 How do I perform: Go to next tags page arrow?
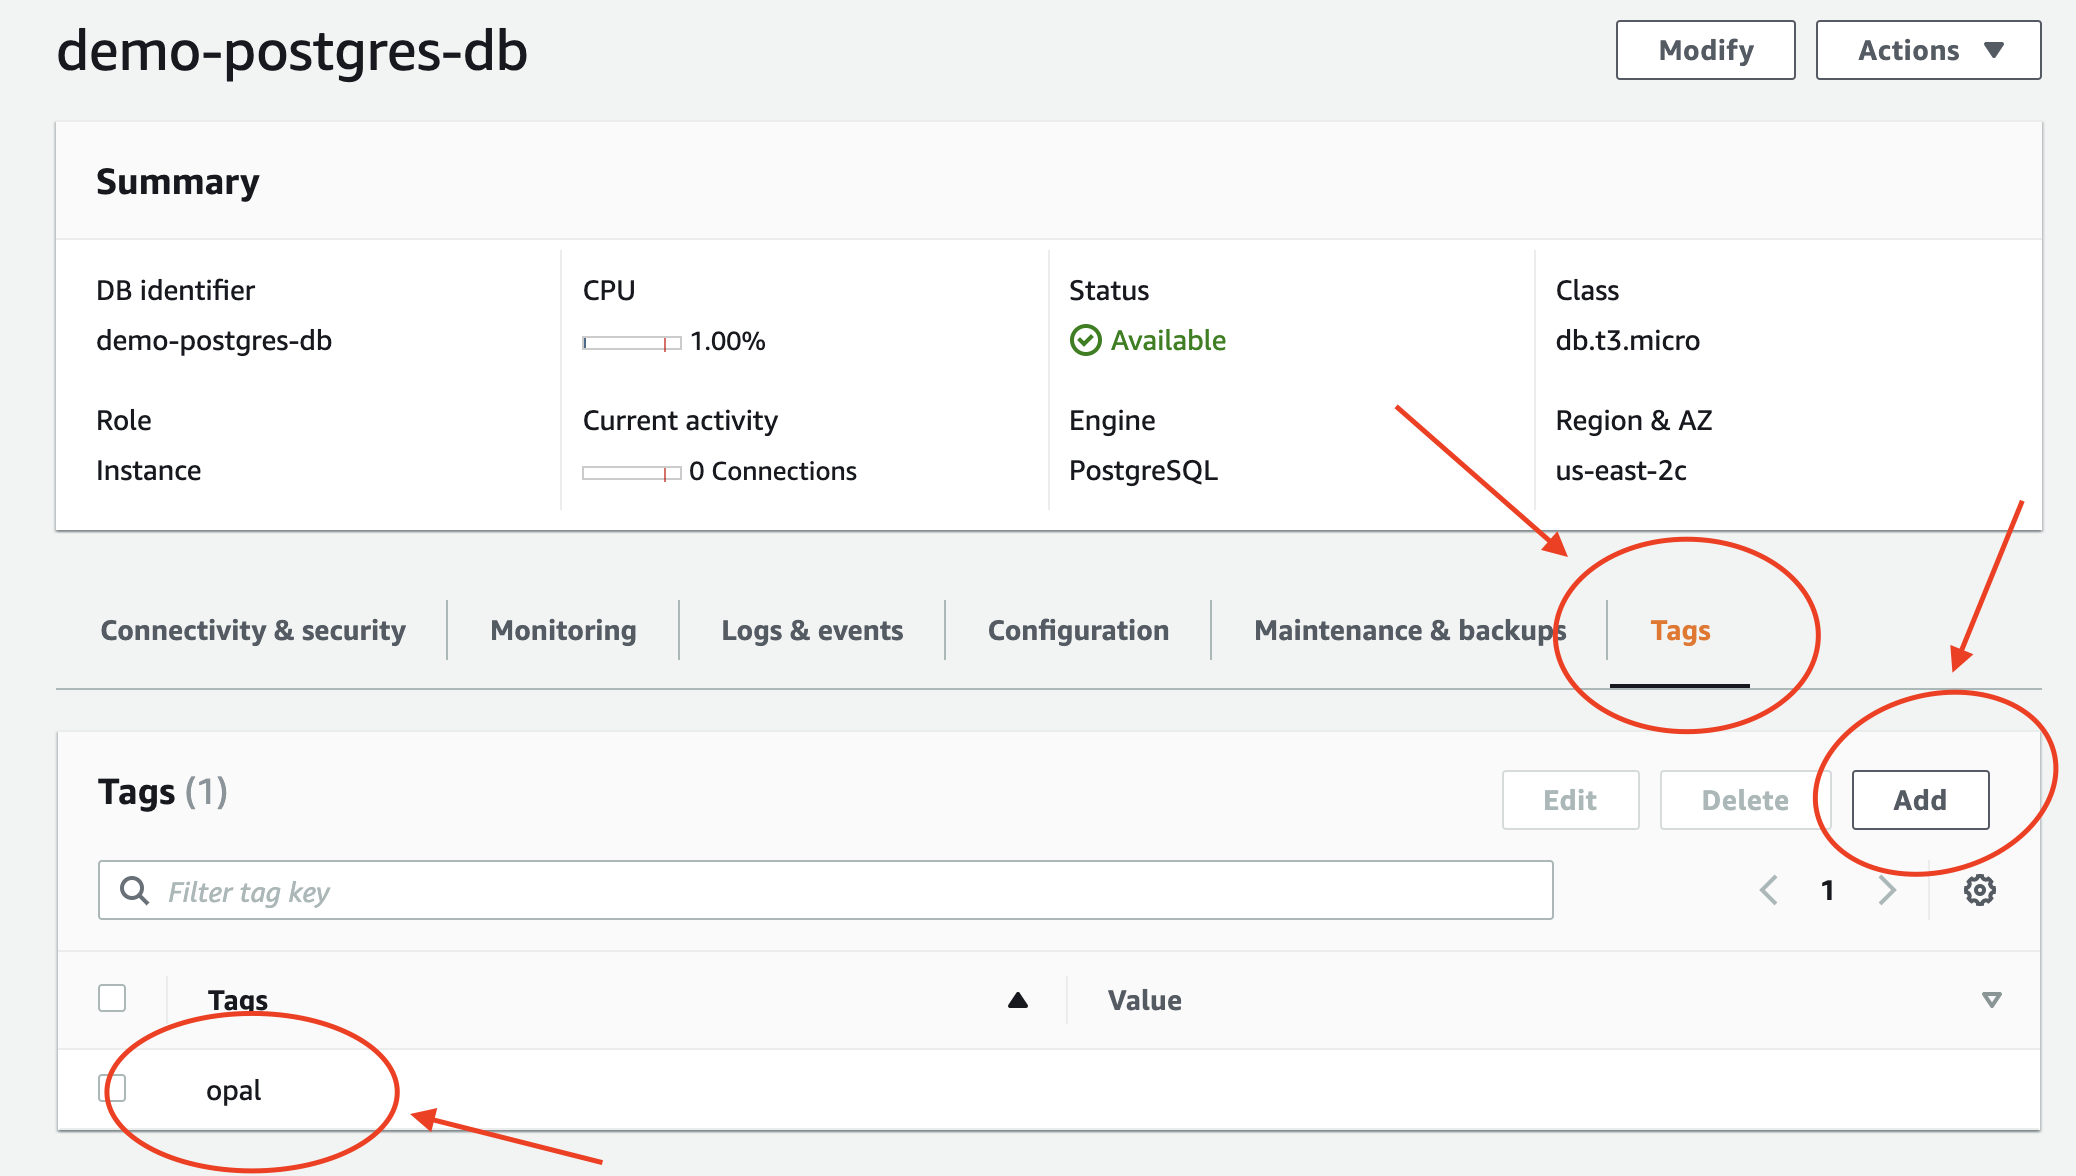[1887, 890]
